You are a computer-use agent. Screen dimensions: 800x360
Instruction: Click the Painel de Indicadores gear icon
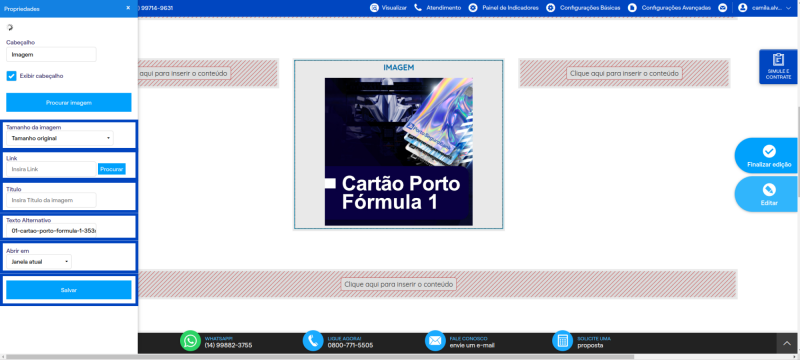coord(473,8)
